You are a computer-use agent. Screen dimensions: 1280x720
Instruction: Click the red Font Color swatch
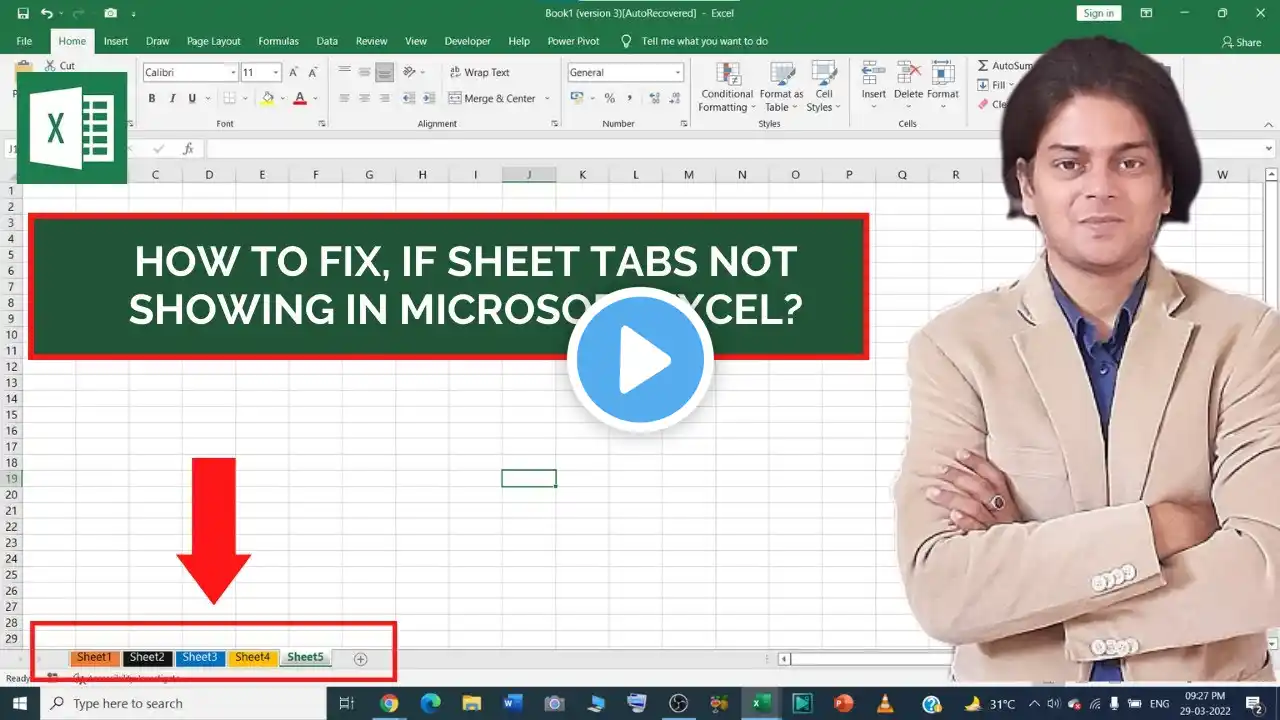pos(300,98)
